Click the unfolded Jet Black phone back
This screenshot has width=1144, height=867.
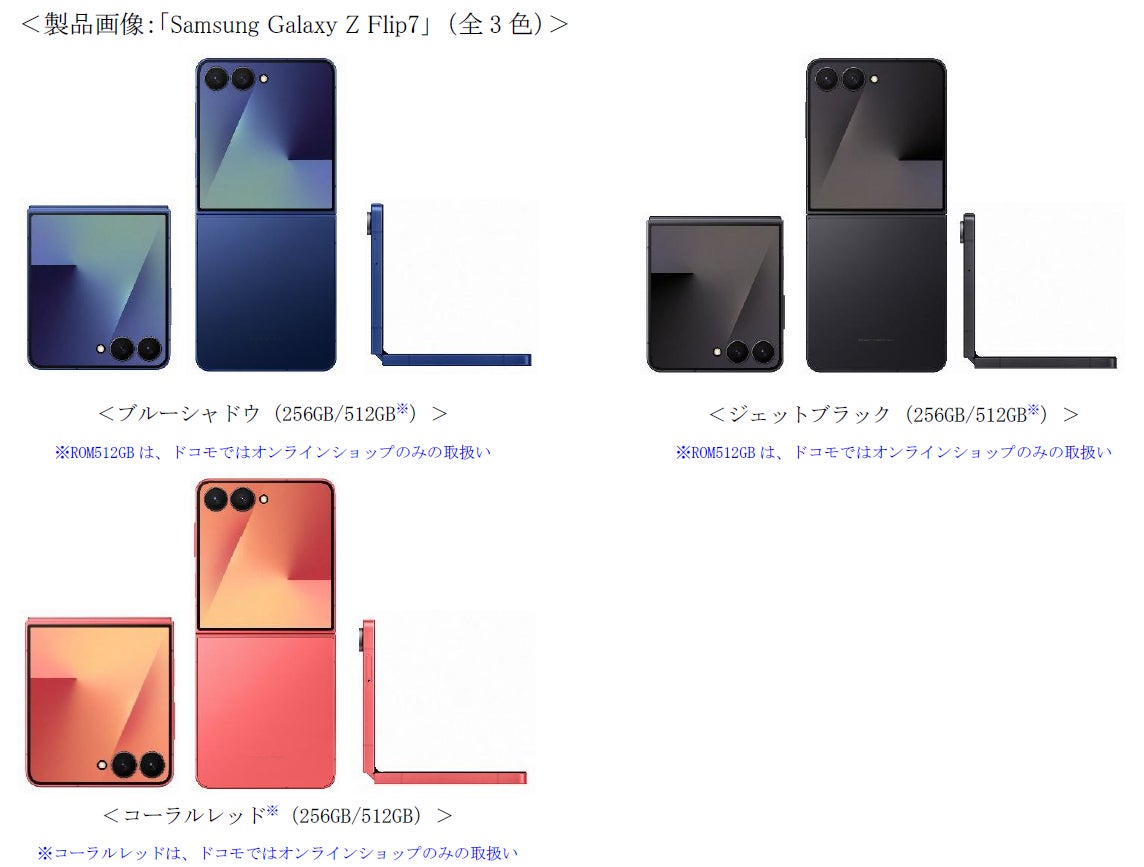pyautogui.click(x=876, y=215)
